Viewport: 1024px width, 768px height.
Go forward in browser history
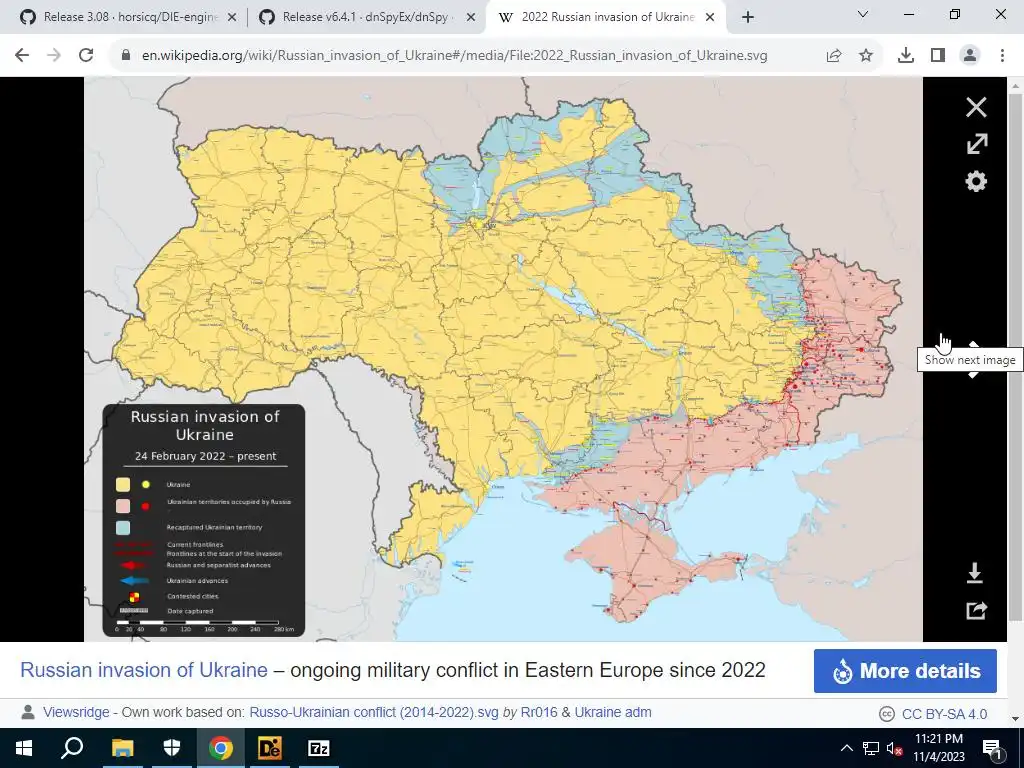(x=54, y=56)
